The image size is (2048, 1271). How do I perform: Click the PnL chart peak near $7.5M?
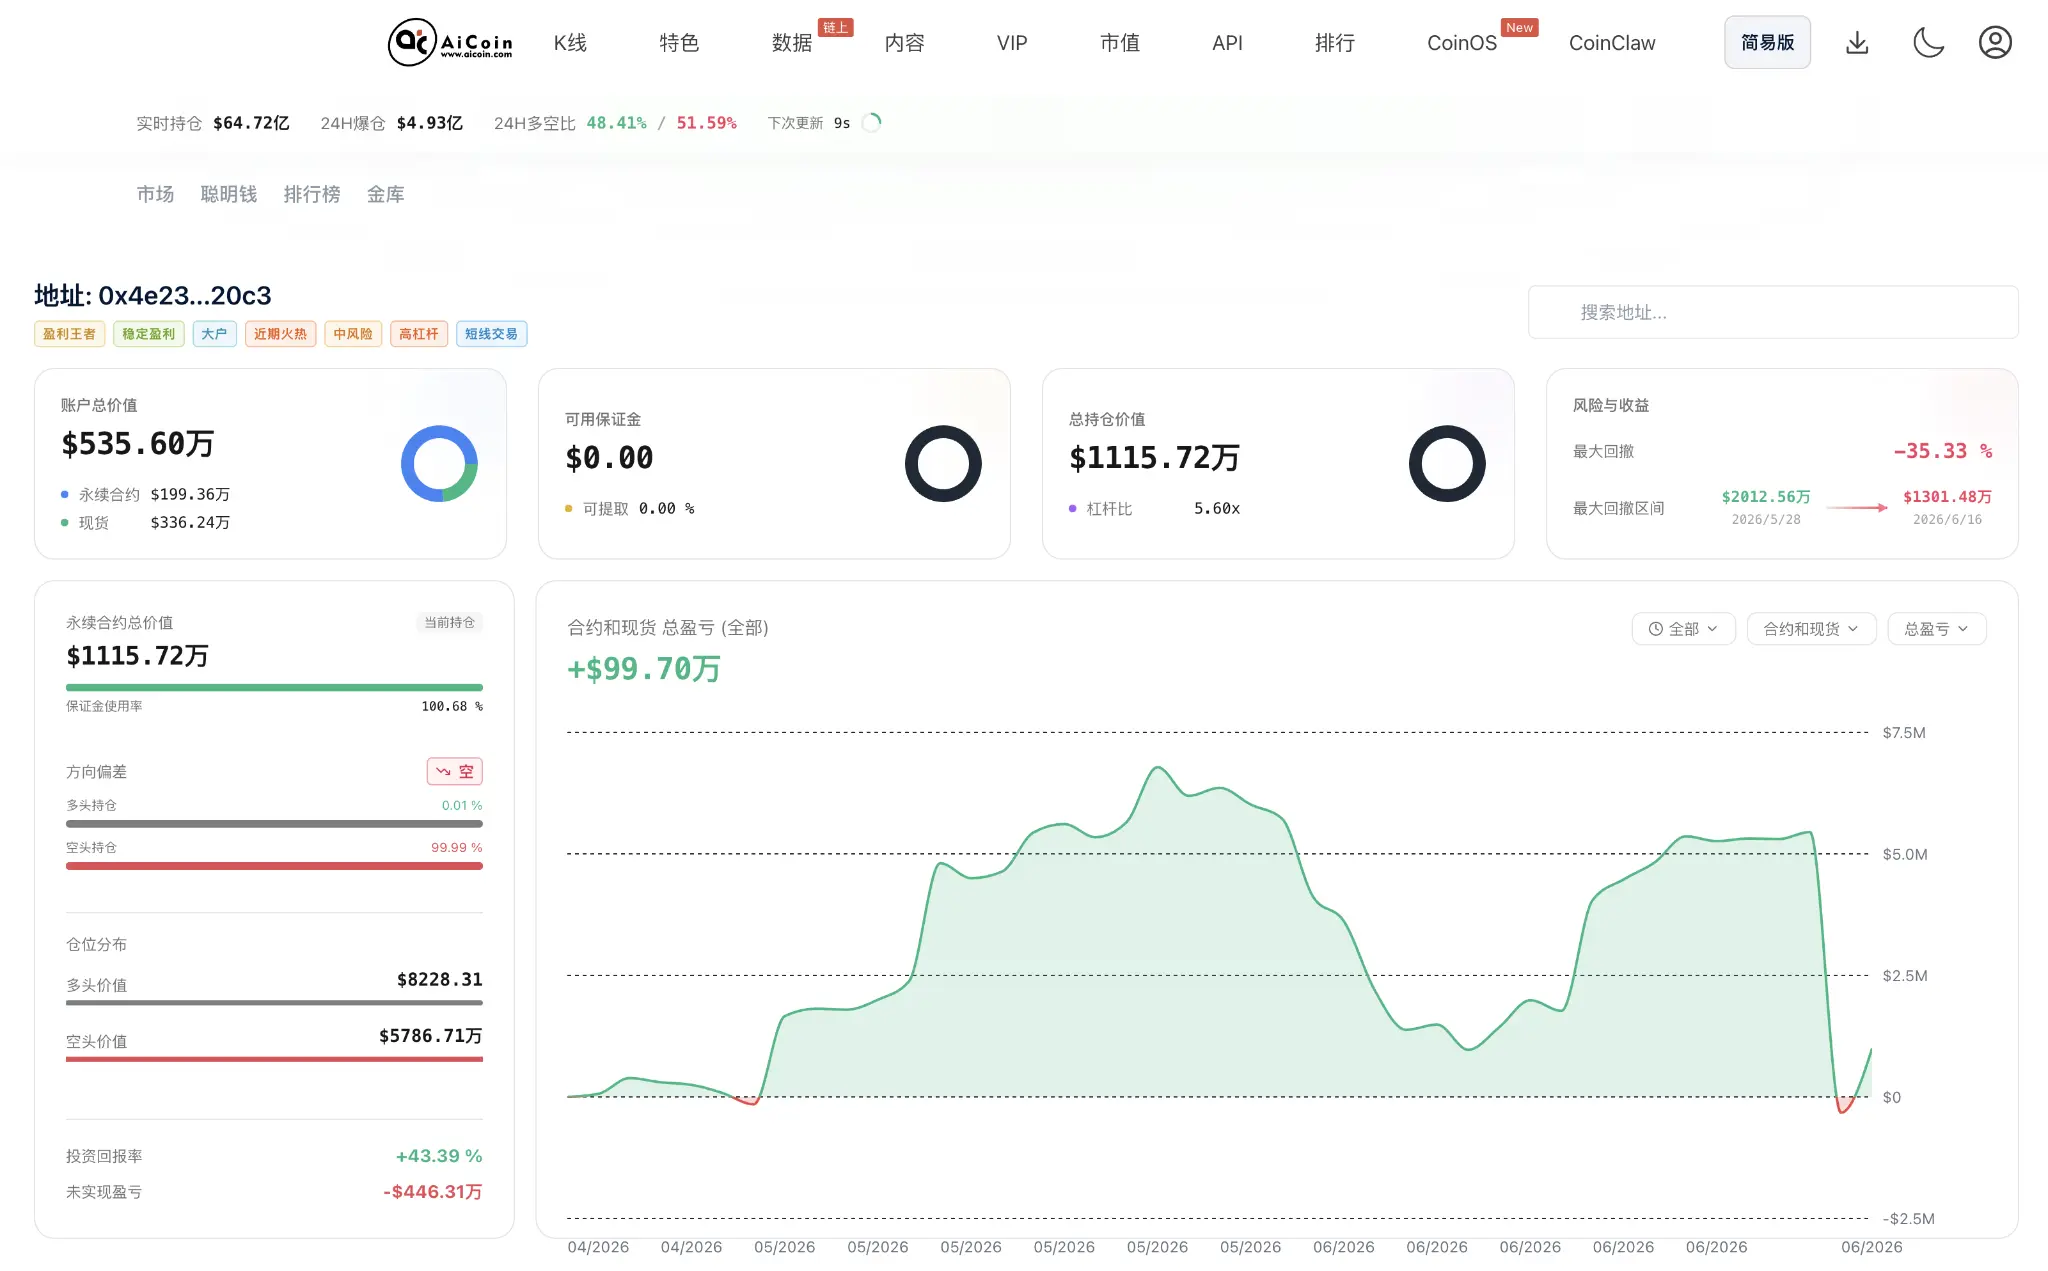[1158, 768]
